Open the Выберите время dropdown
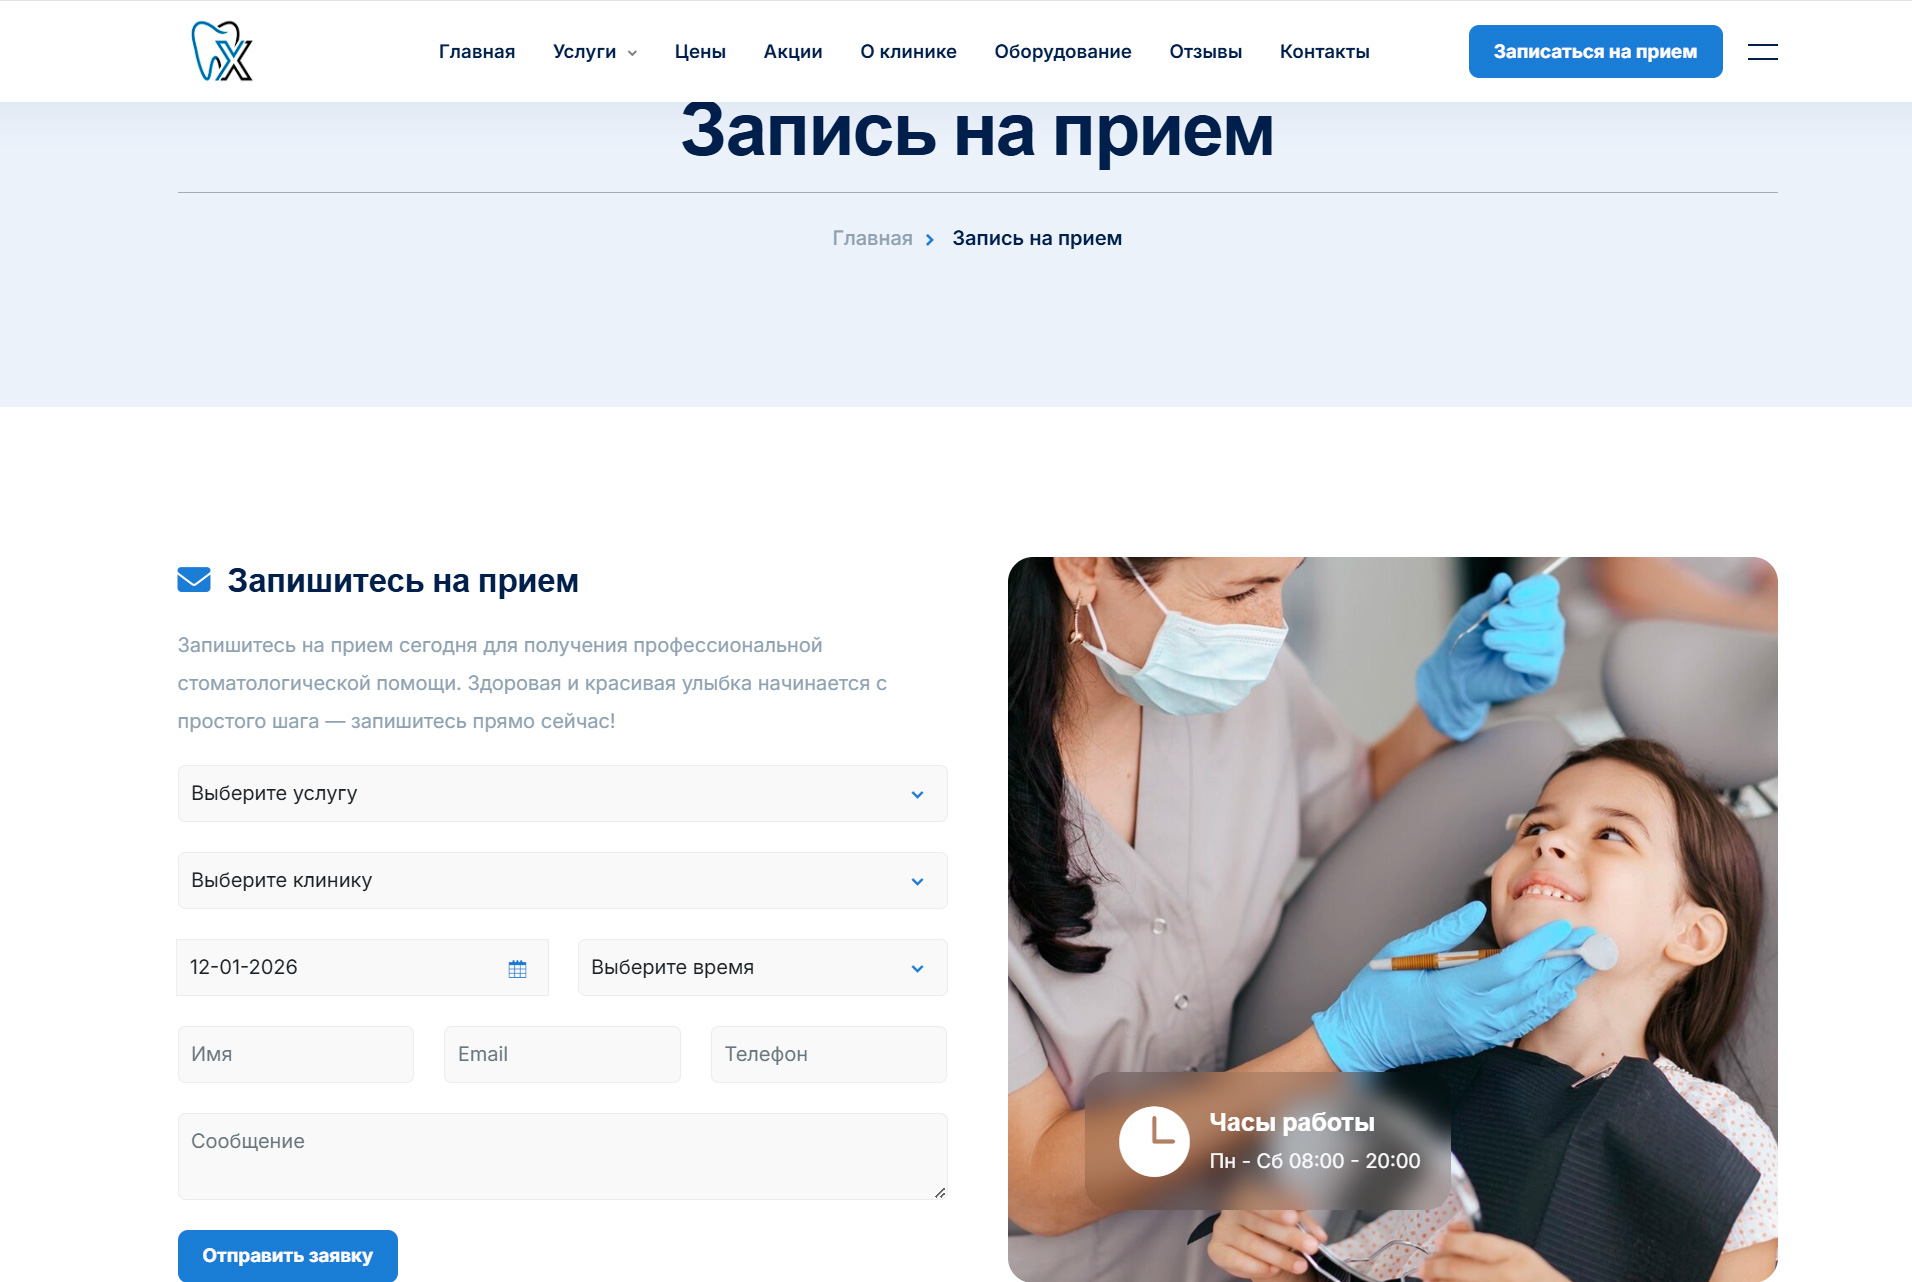 point(762,967)
